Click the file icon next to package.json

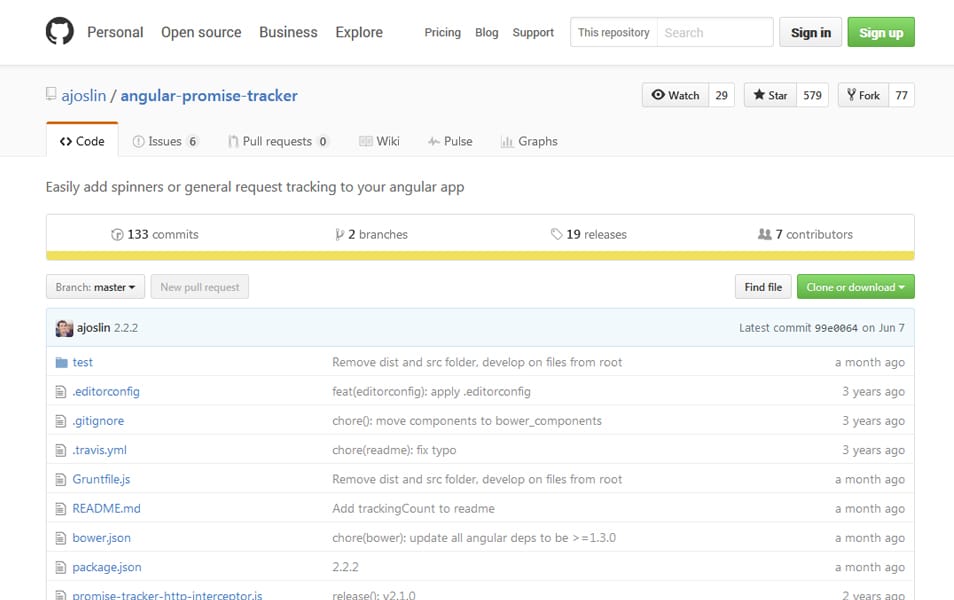(61, 567)
